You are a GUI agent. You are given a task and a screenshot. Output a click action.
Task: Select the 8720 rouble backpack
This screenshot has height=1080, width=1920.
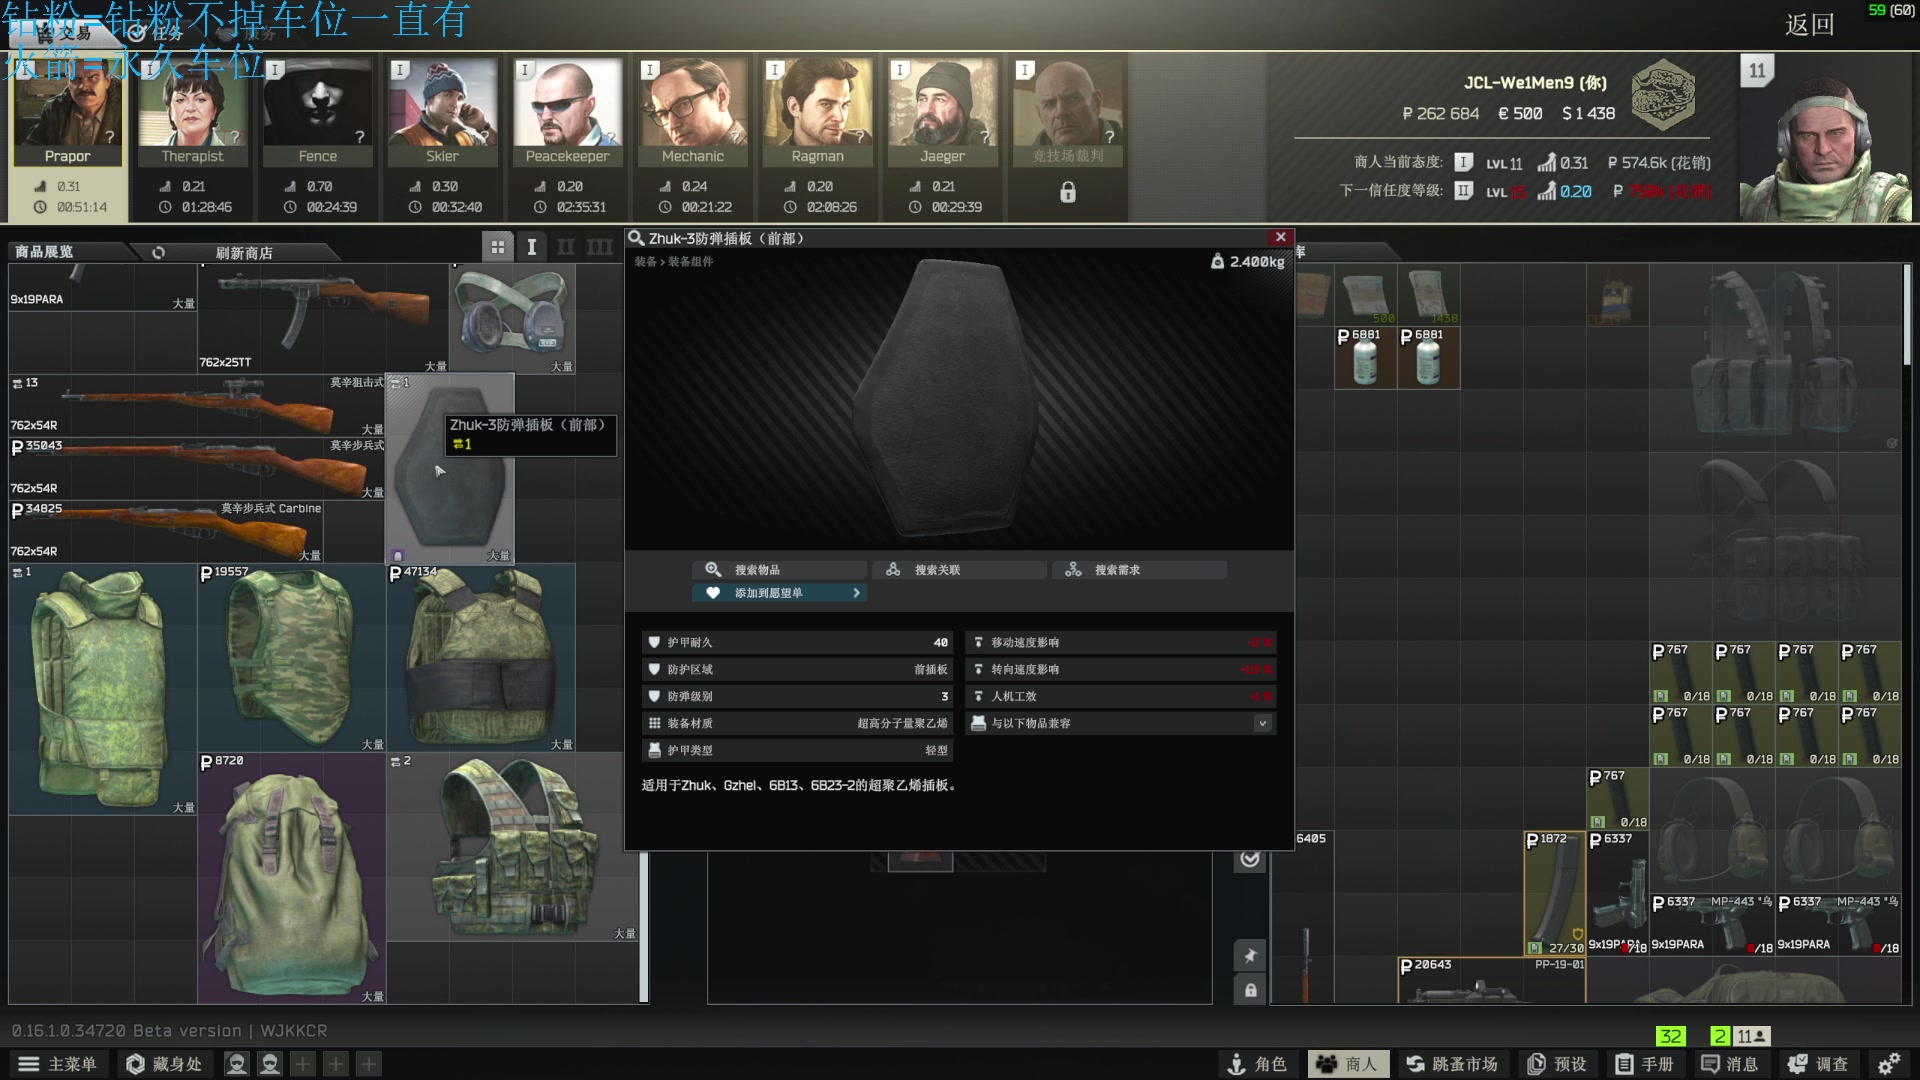292,878
